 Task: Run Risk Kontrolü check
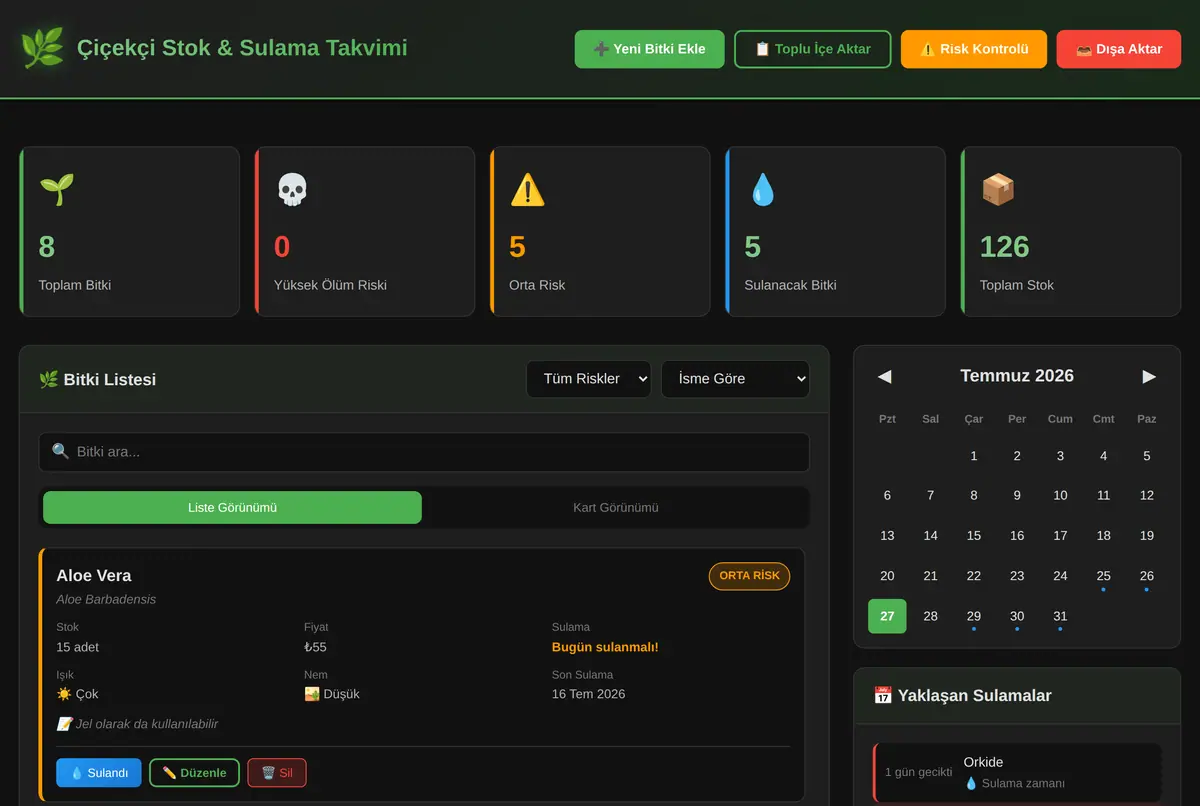point(974,49)
